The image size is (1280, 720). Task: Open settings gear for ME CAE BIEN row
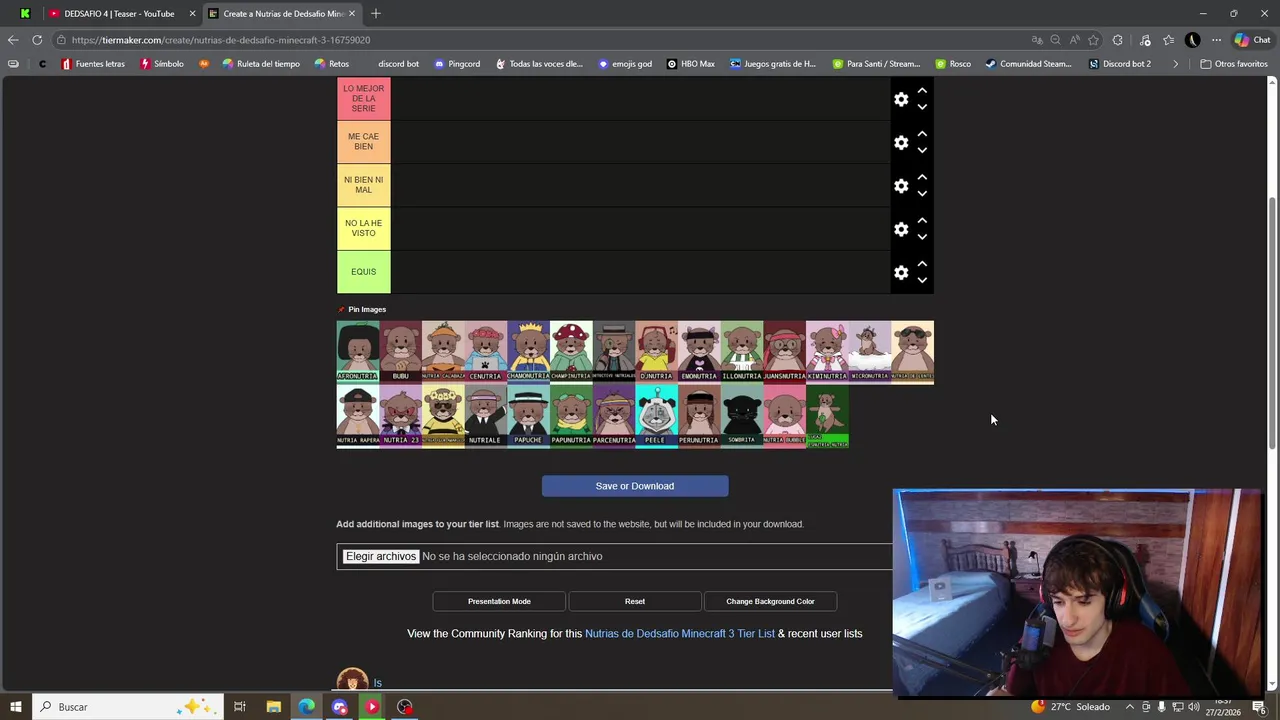click(x=901, y=143)
